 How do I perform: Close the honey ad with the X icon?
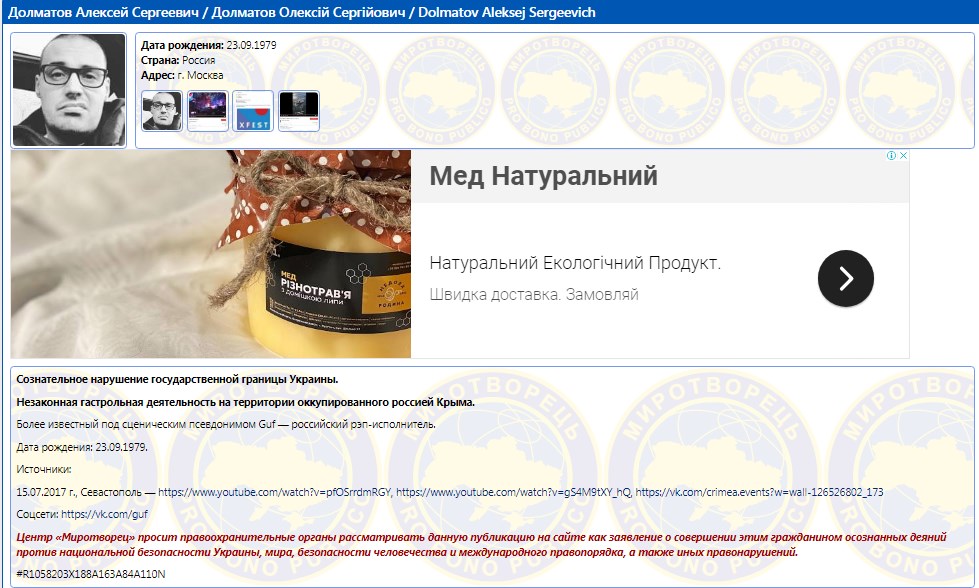pyautogui.click(x=903, y=156)
